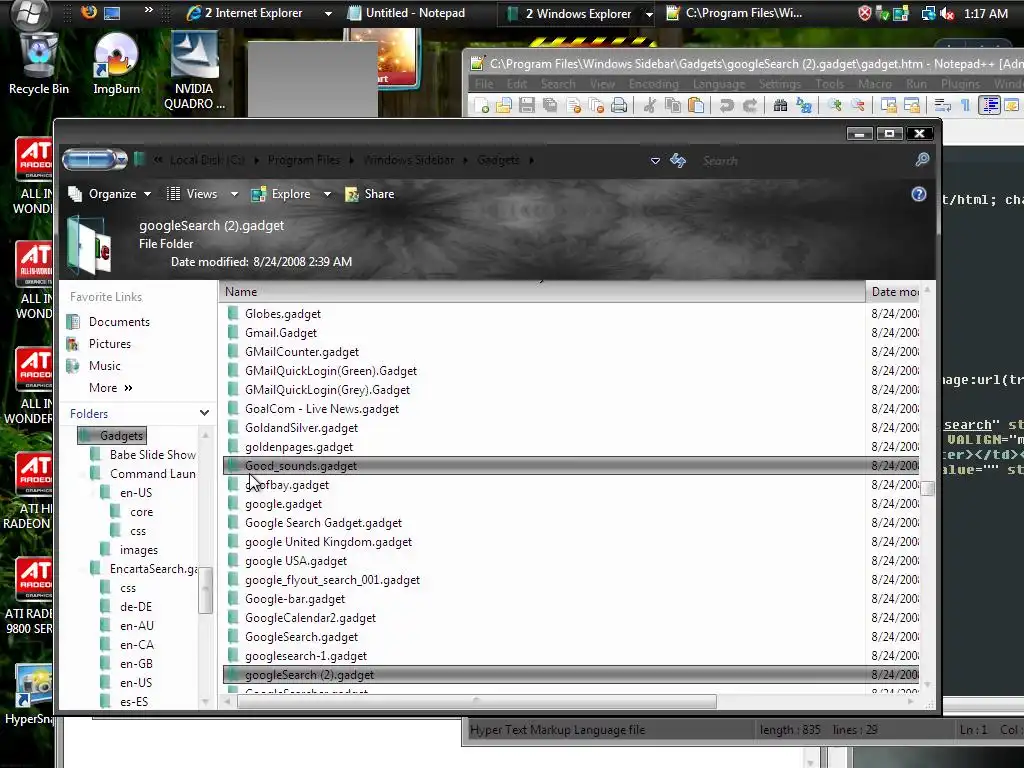
Task: Open ImgBurn desktop icon
Action: tap(116, 64)
